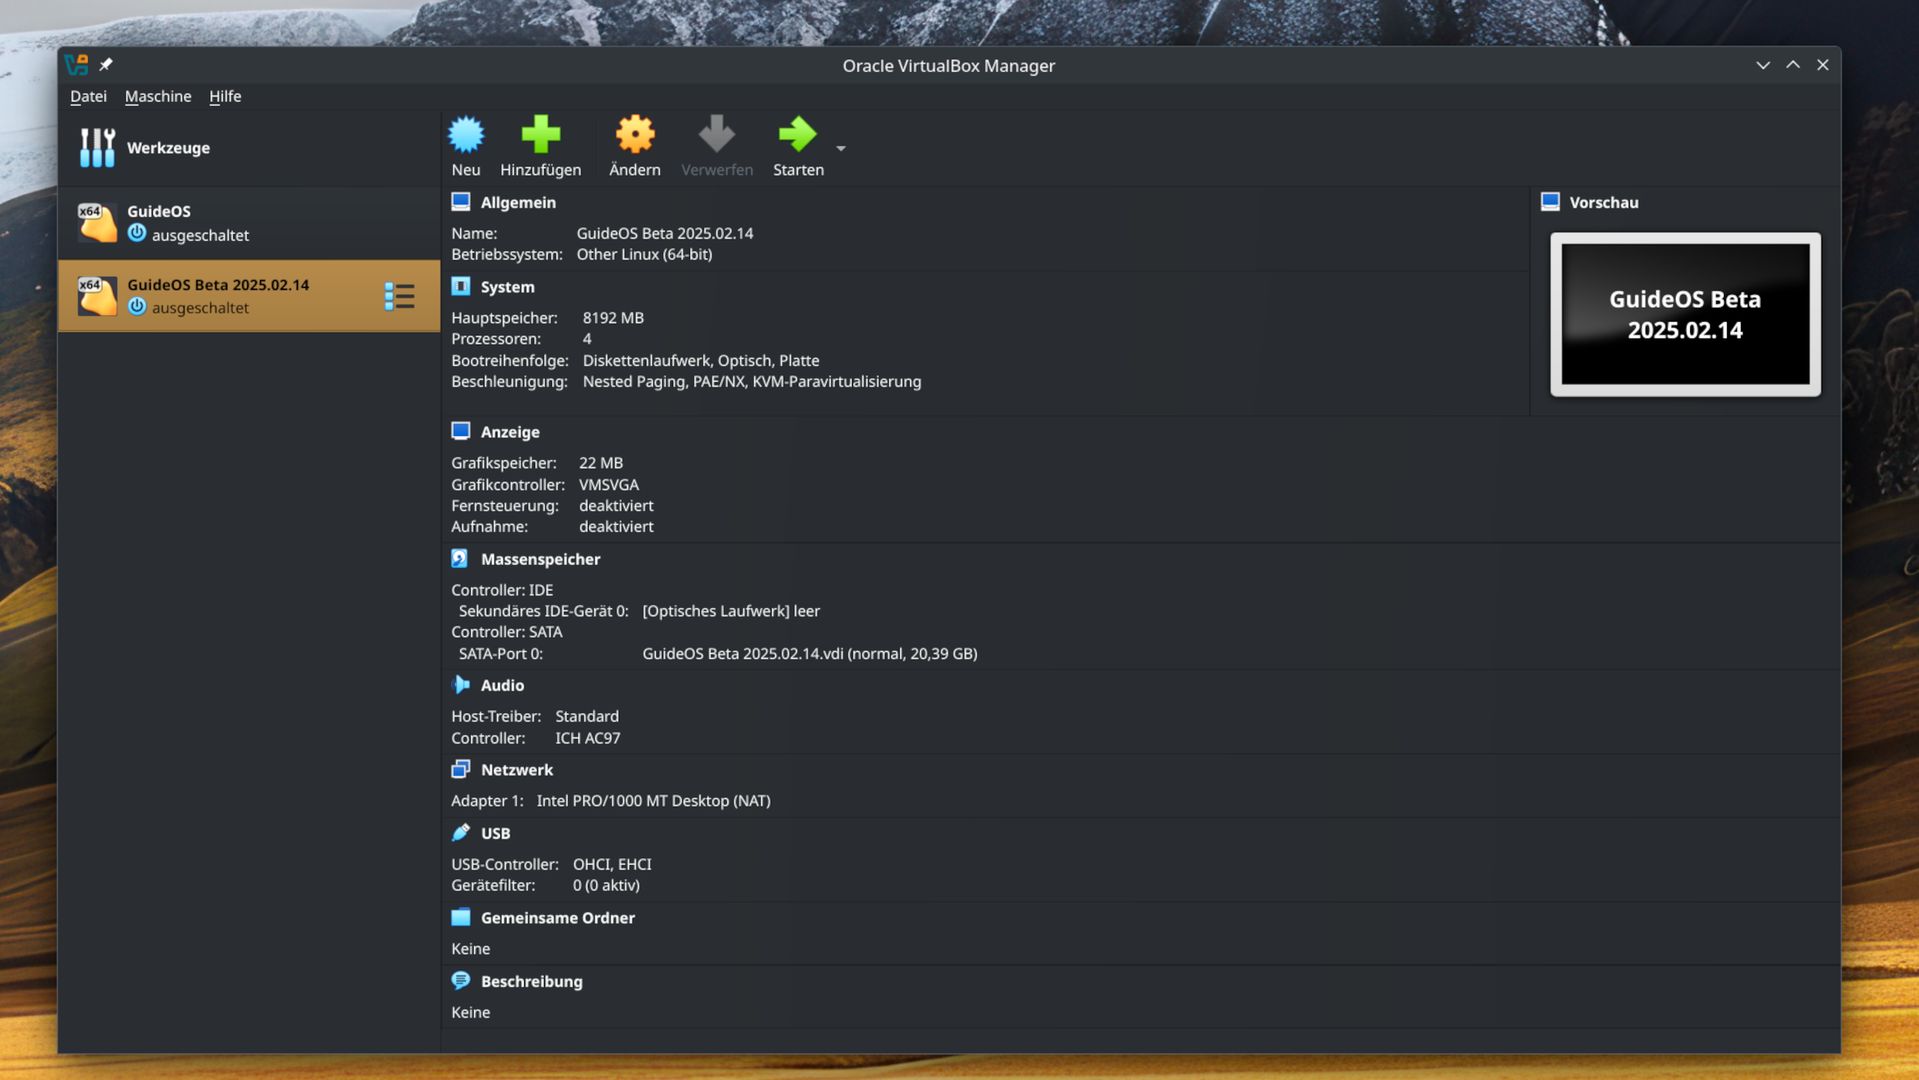The image size is (1919, 1080).
Task: Click the System chip icon
Action: click(461, 287)
